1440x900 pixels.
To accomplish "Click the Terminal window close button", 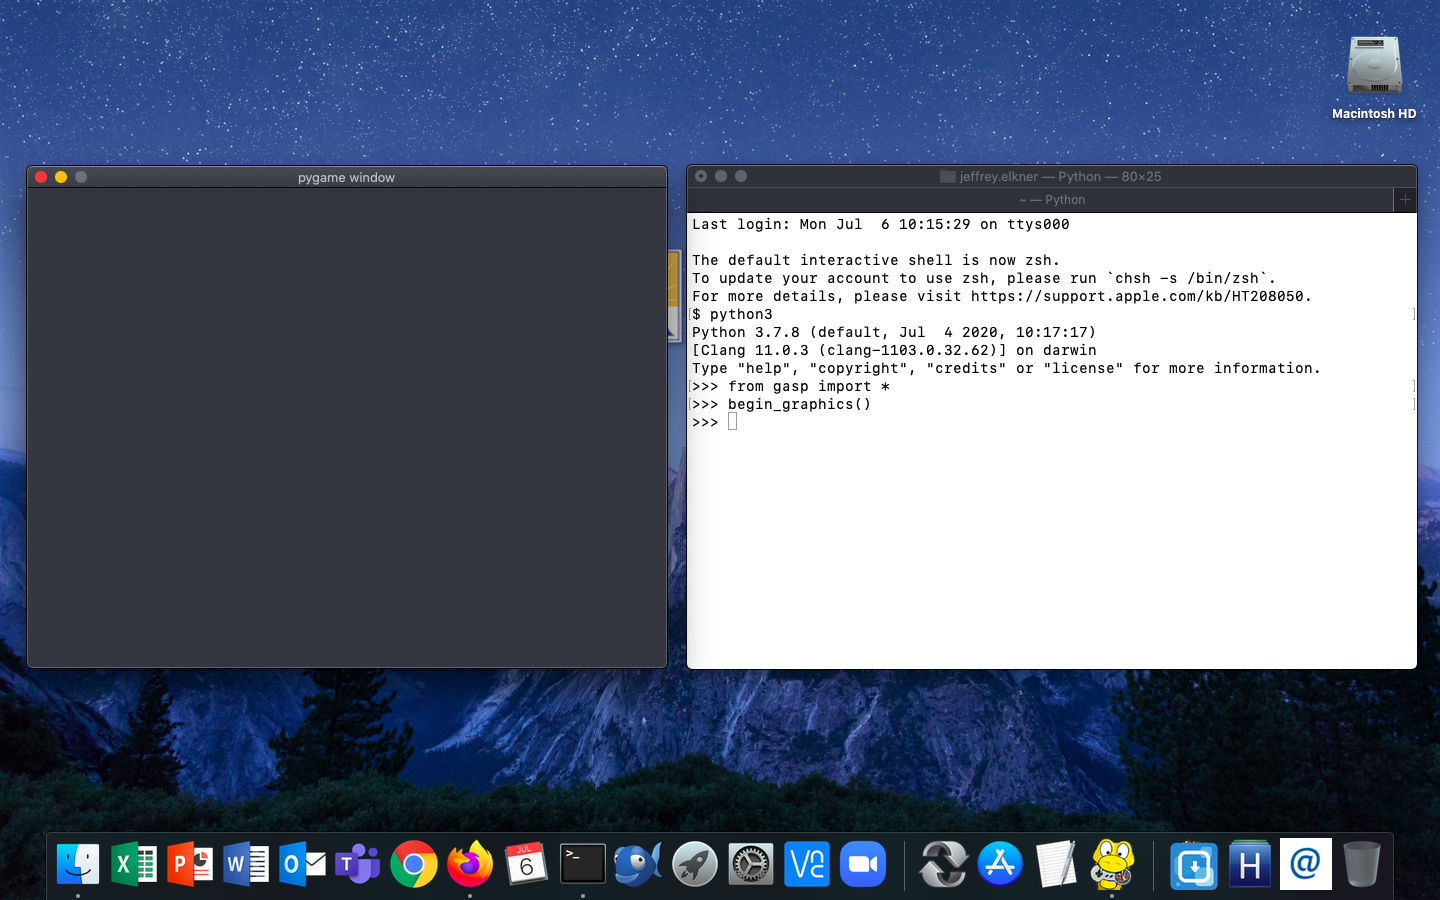I will (701, 176).
